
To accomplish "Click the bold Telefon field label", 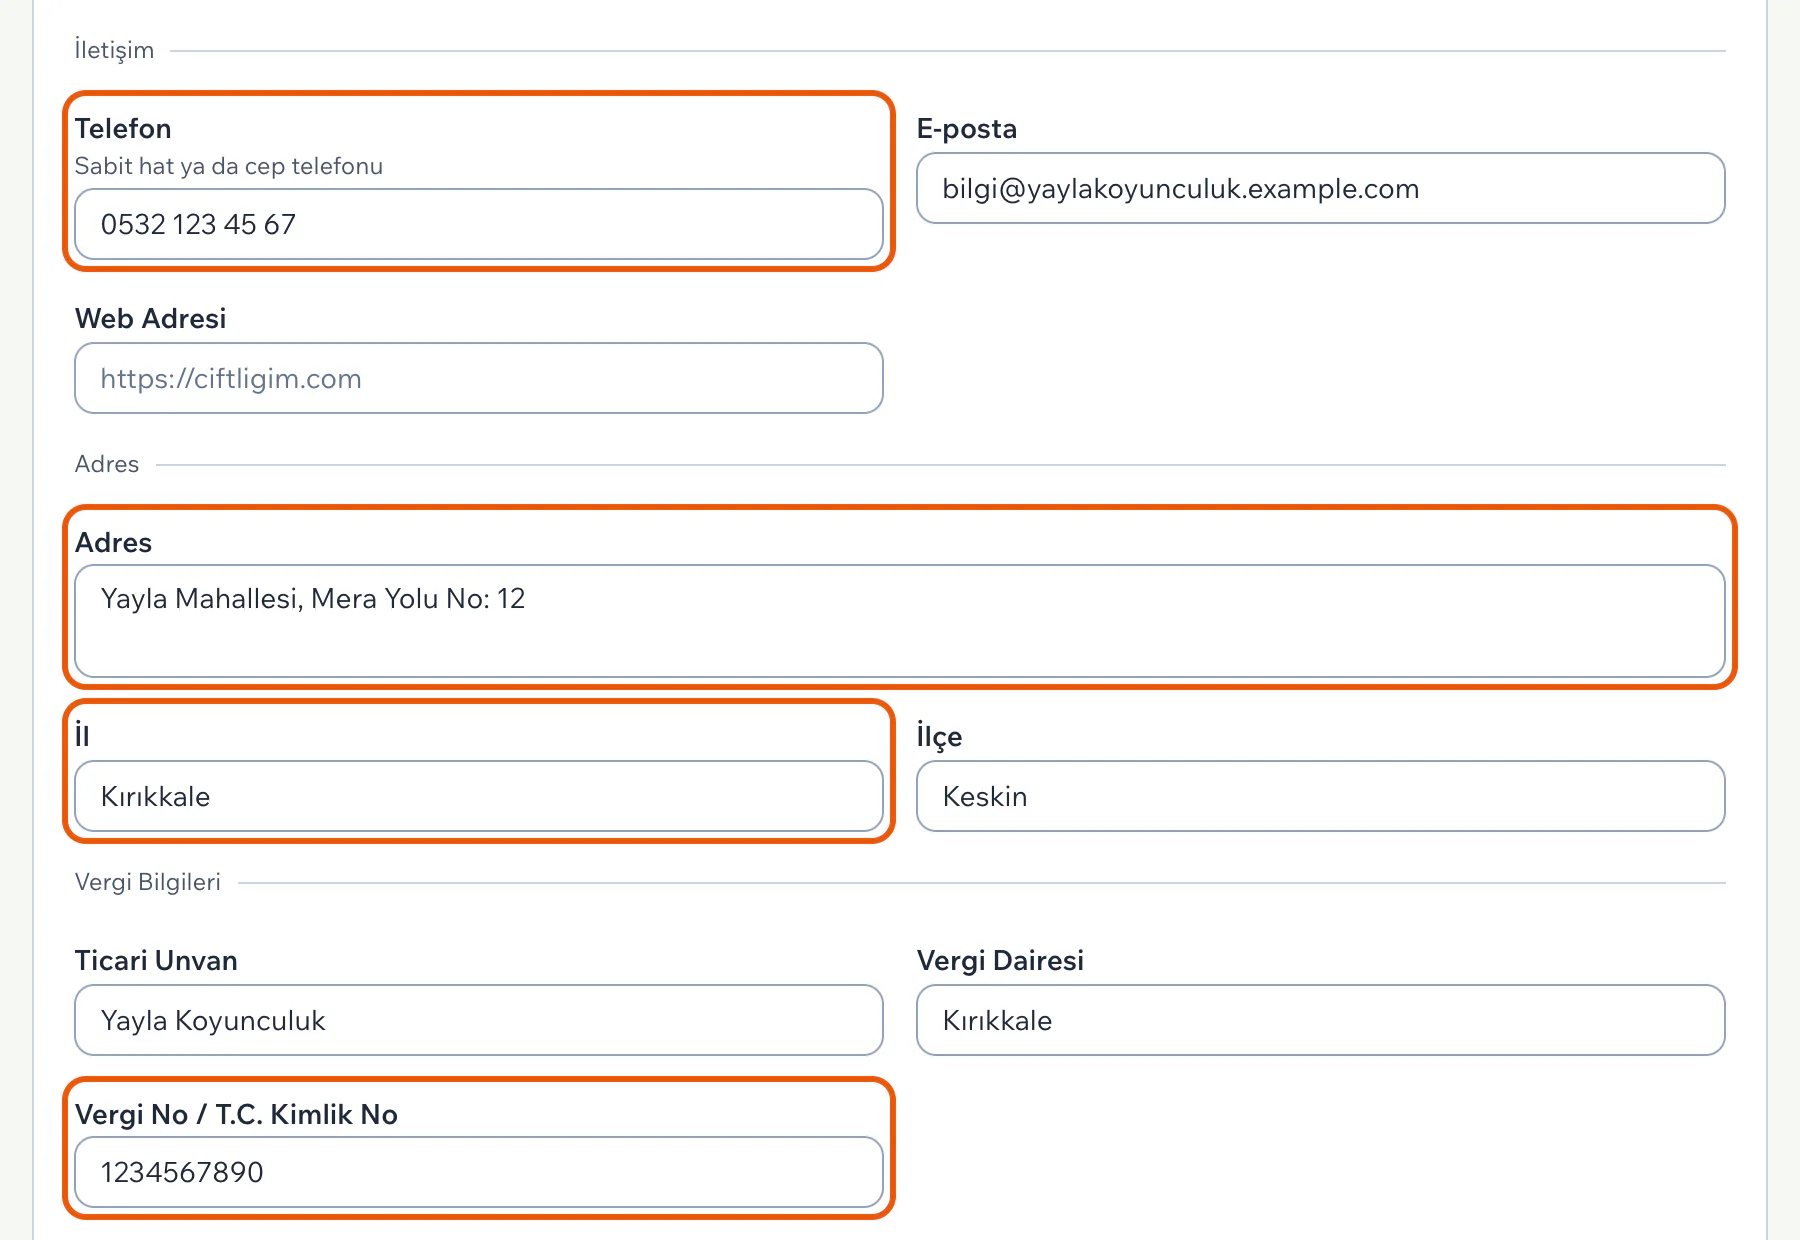I will point(123,128).
